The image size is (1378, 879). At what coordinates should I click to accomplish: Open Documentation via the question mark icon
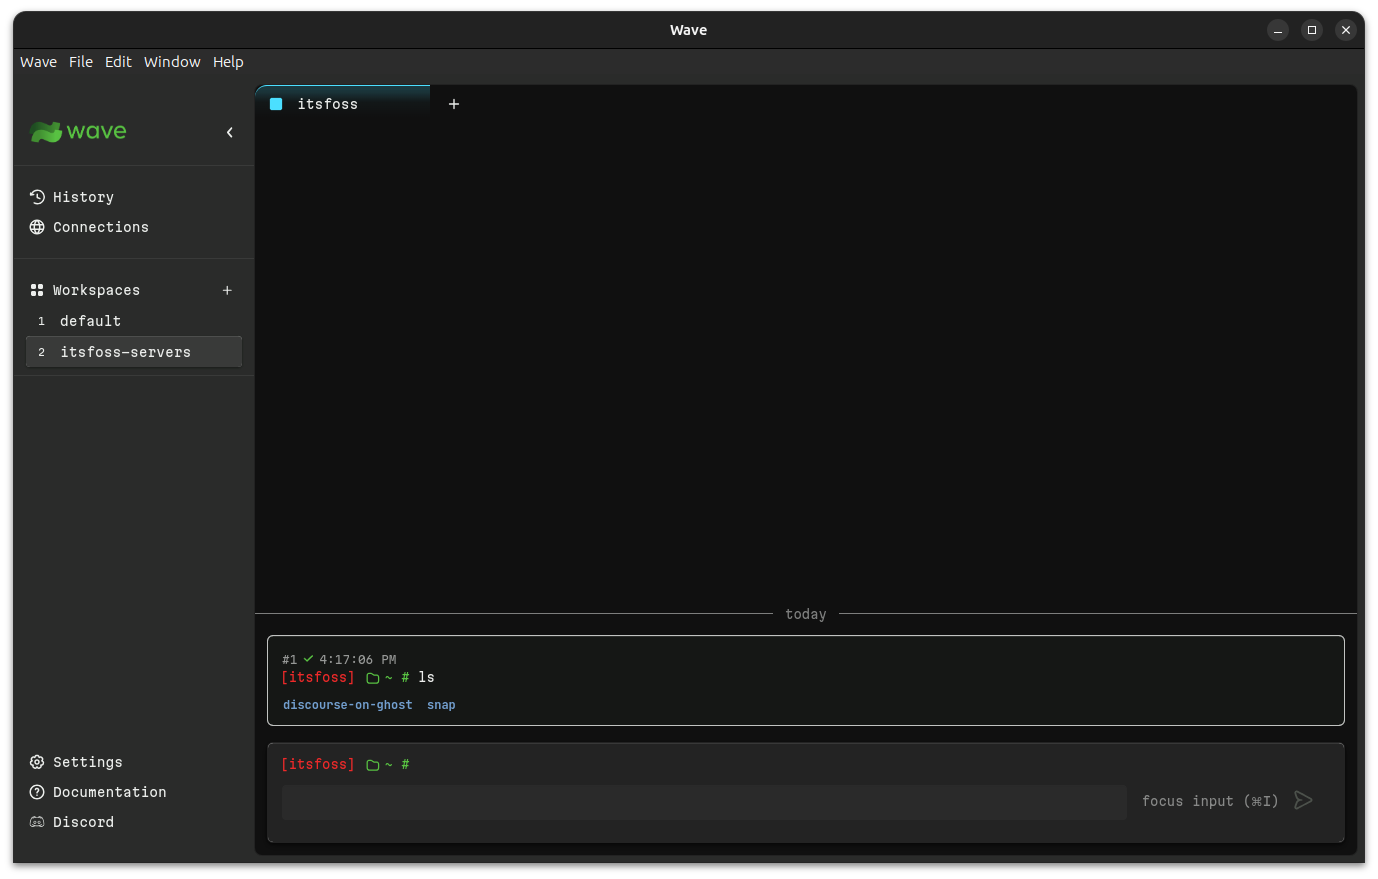(36, 792)
